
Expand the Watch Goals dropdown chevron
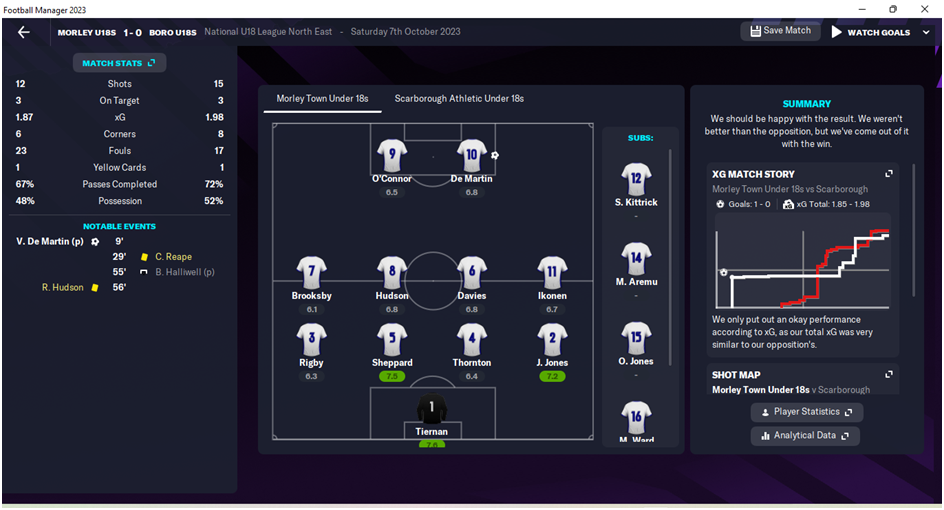[x=926, y=33]
